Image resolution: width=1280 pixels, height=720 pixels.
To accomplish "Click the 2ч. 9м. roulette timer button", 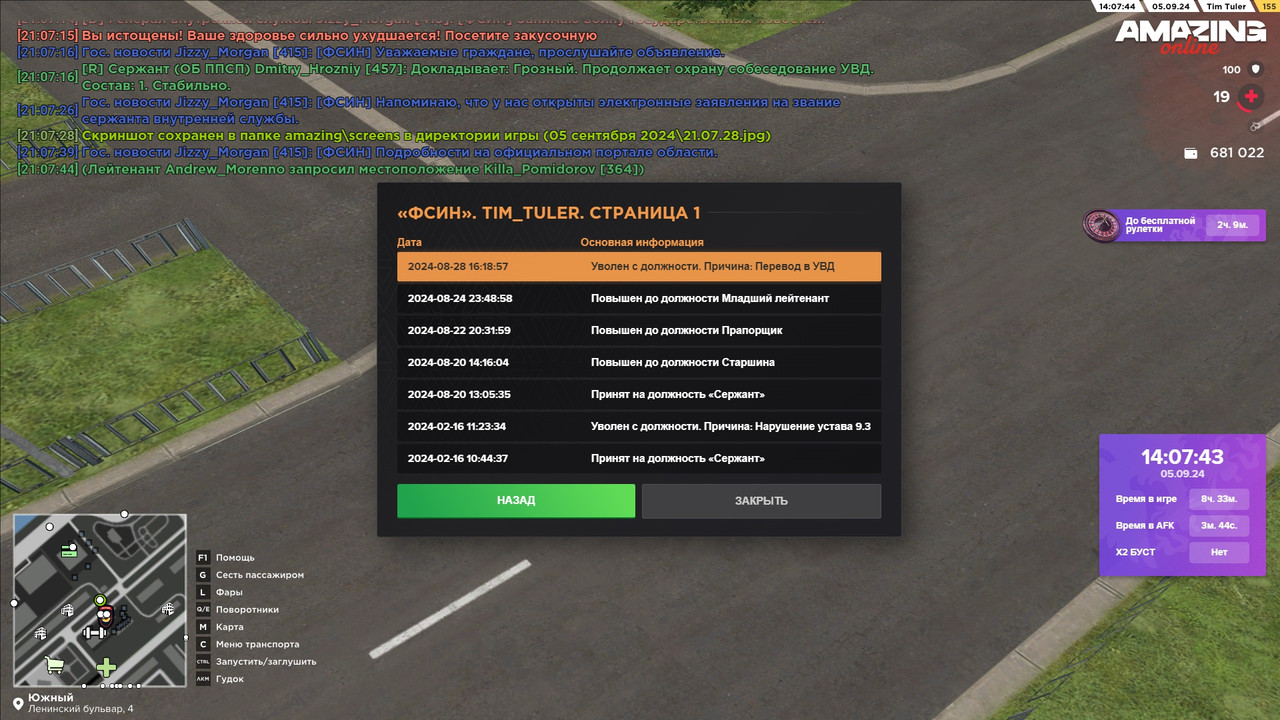I will click(1232, 225).
